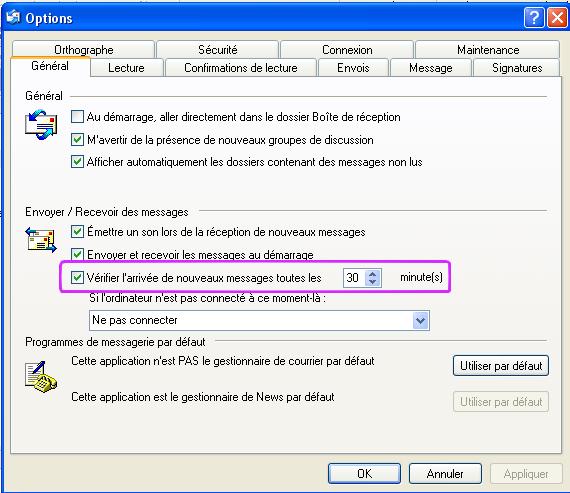Screen dimensions: 570x493
Task: Switch to the Lecture tab
Action: [126, 68]
